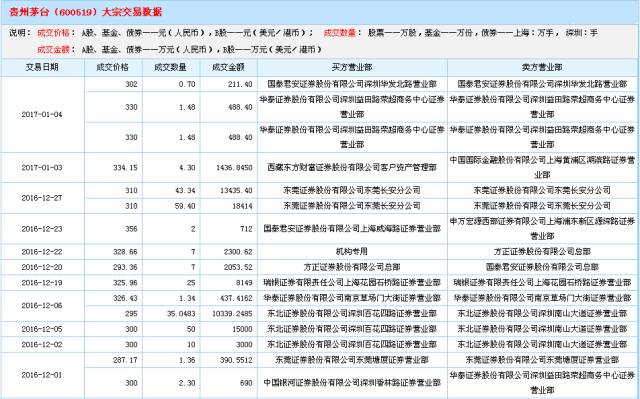Select the 2017-01-04 date cell
This screenshot has width=640, height=399.
point(42,115)
